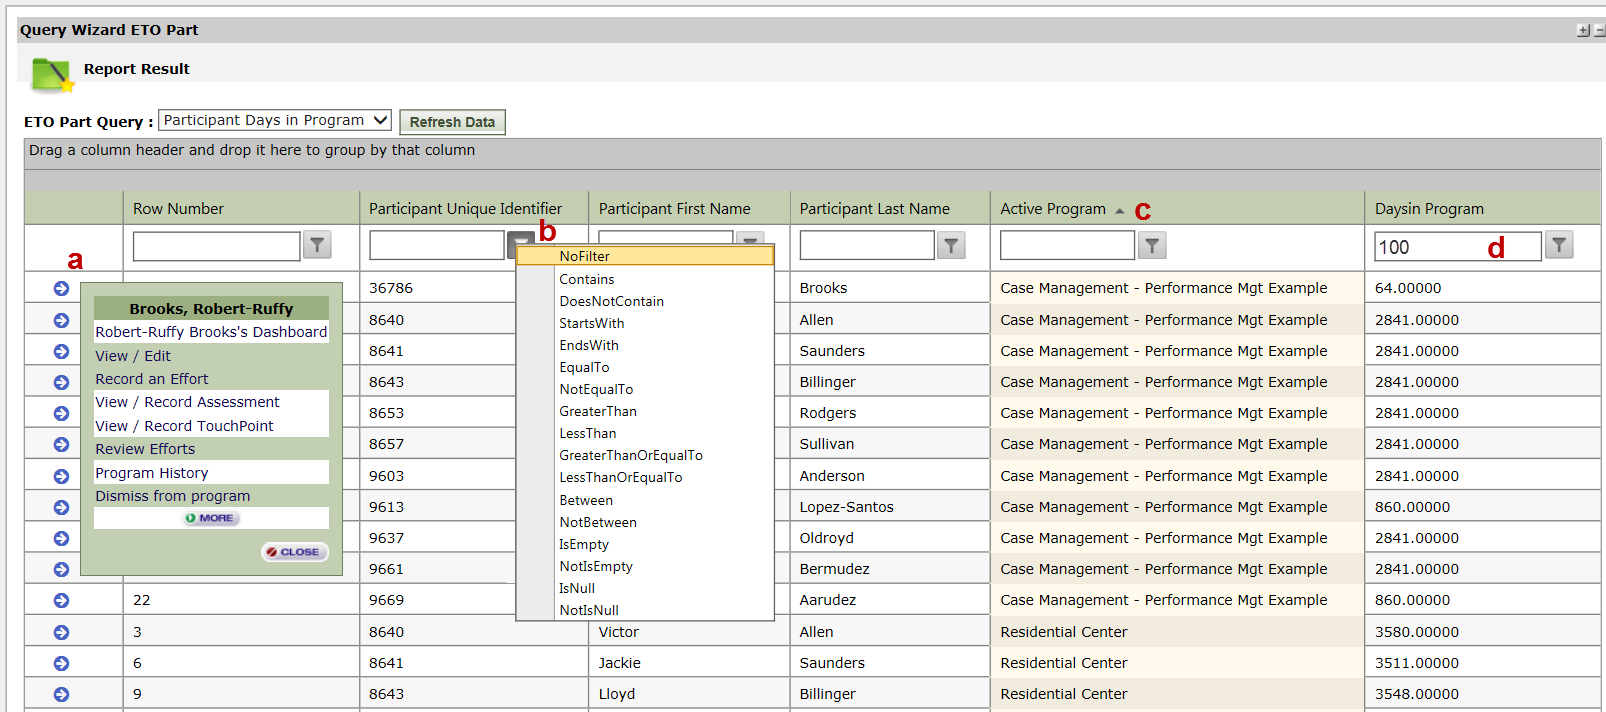Click the arrow icon for row numbered 6
This screenshot has width=1606, height=712.
(61, 663)
